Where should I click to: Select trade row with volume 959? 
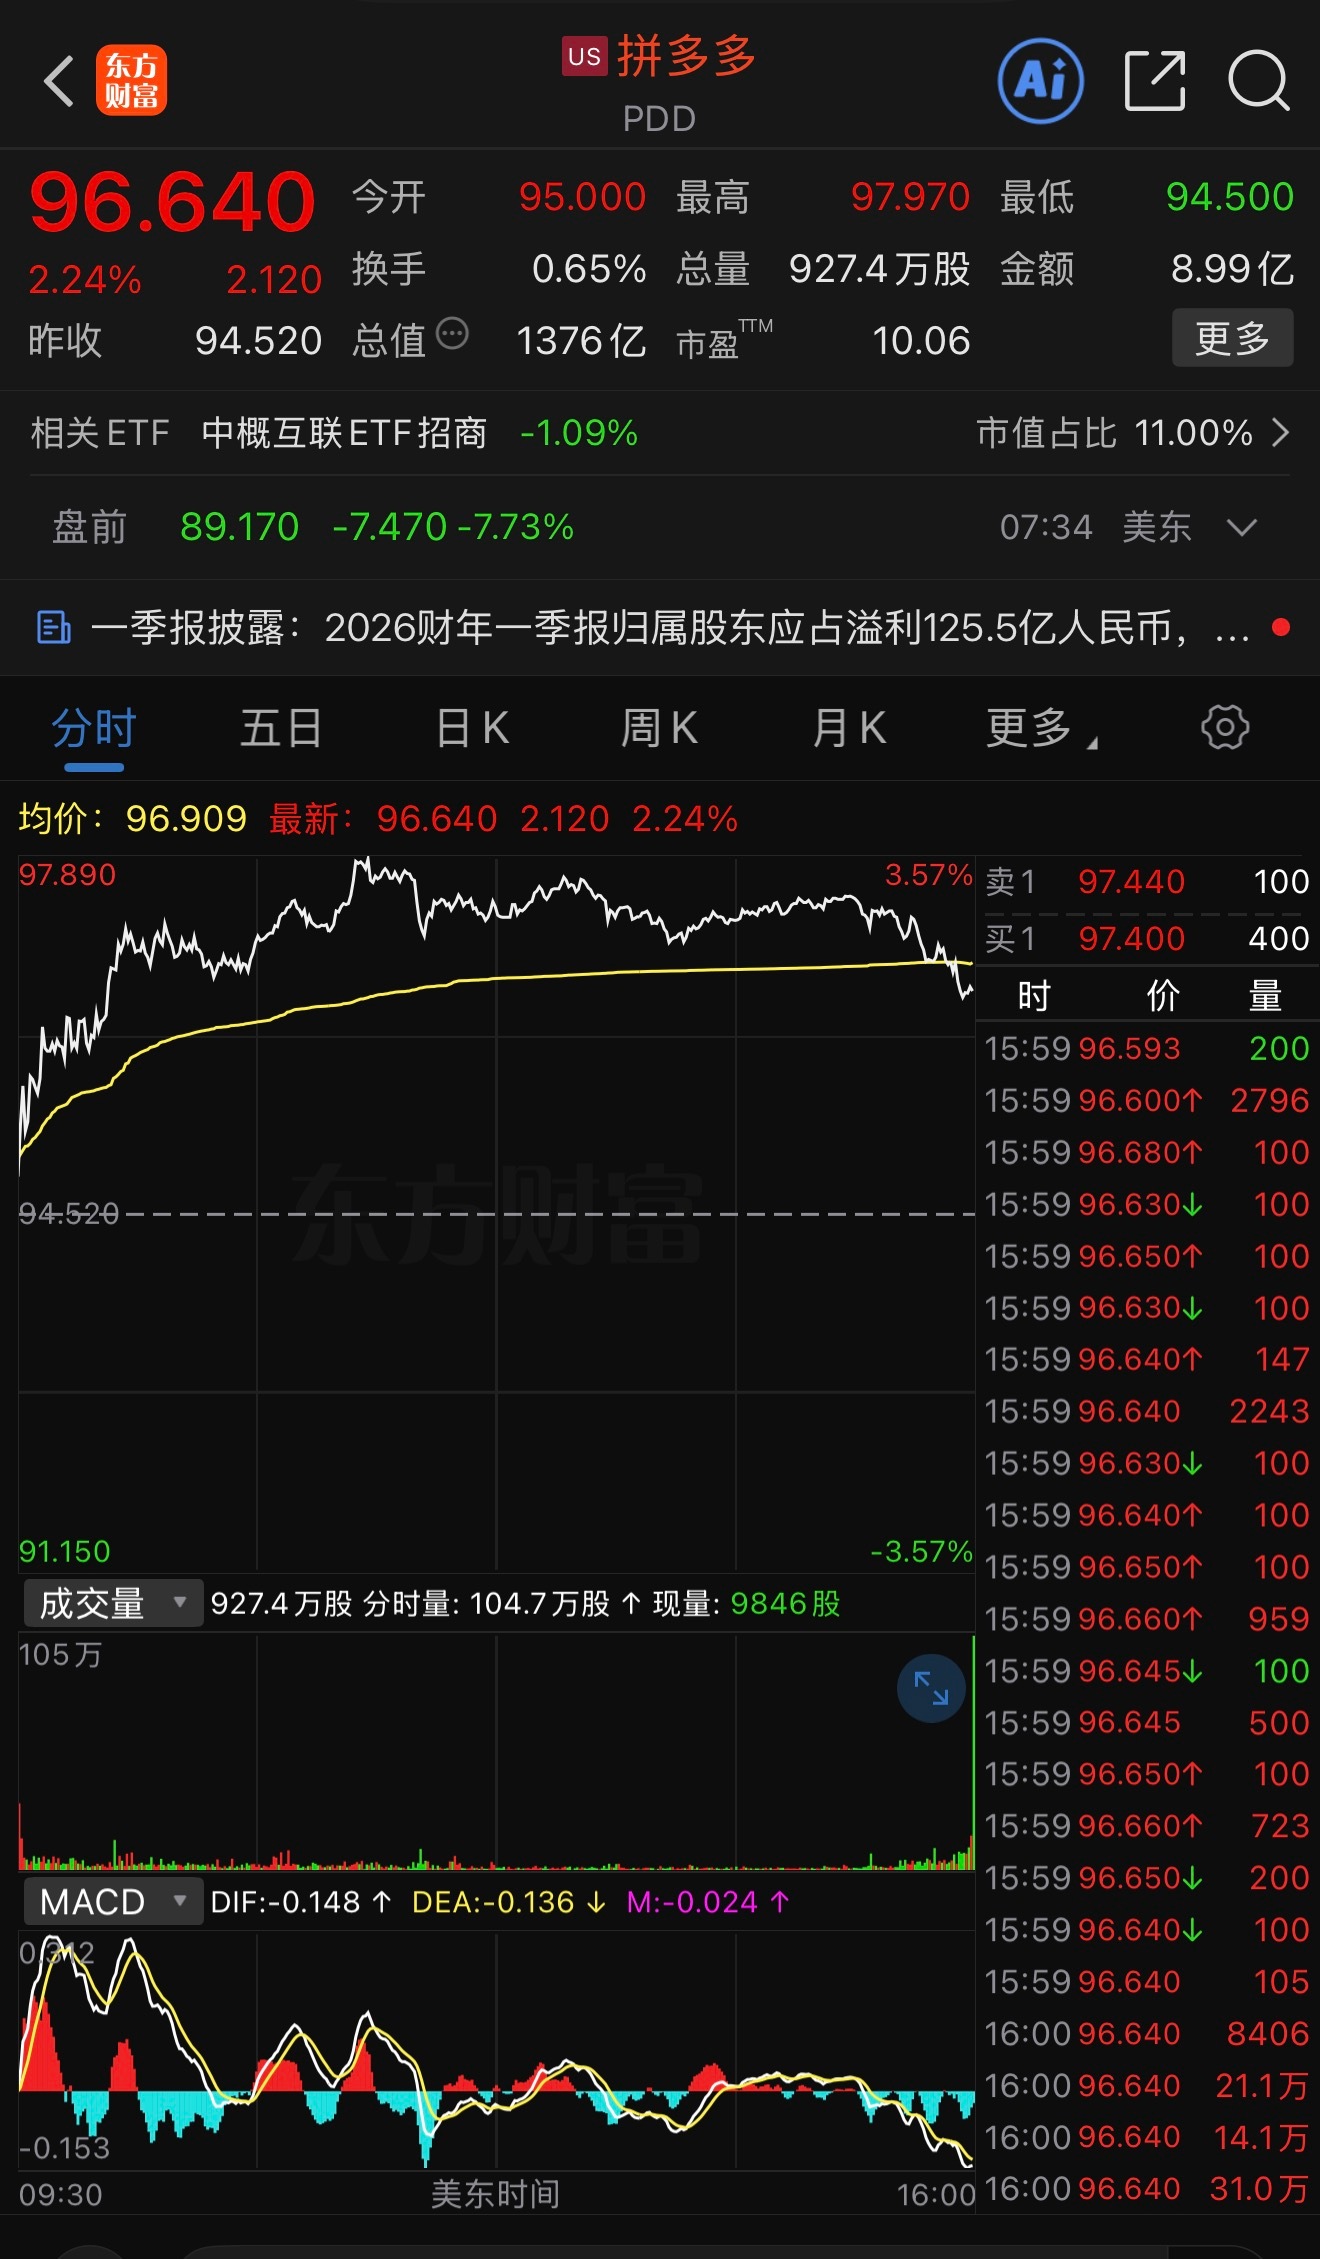1147,1618
